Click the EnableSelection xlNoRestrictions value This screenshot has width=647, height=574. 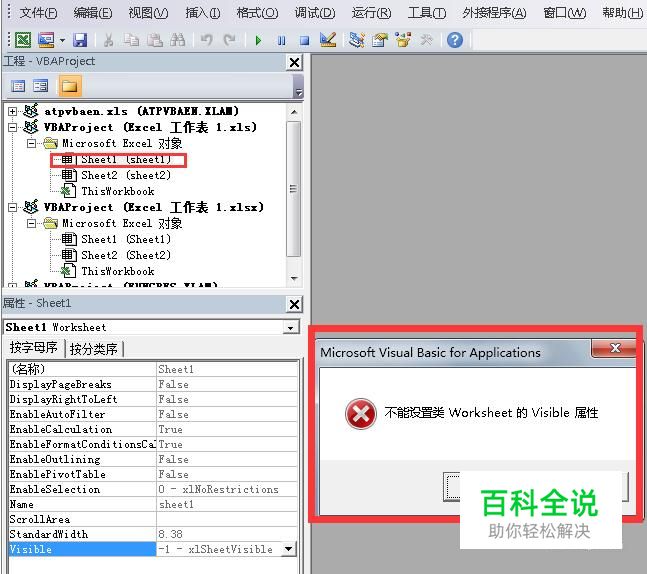pyautogui.click(x=226, y=489)
